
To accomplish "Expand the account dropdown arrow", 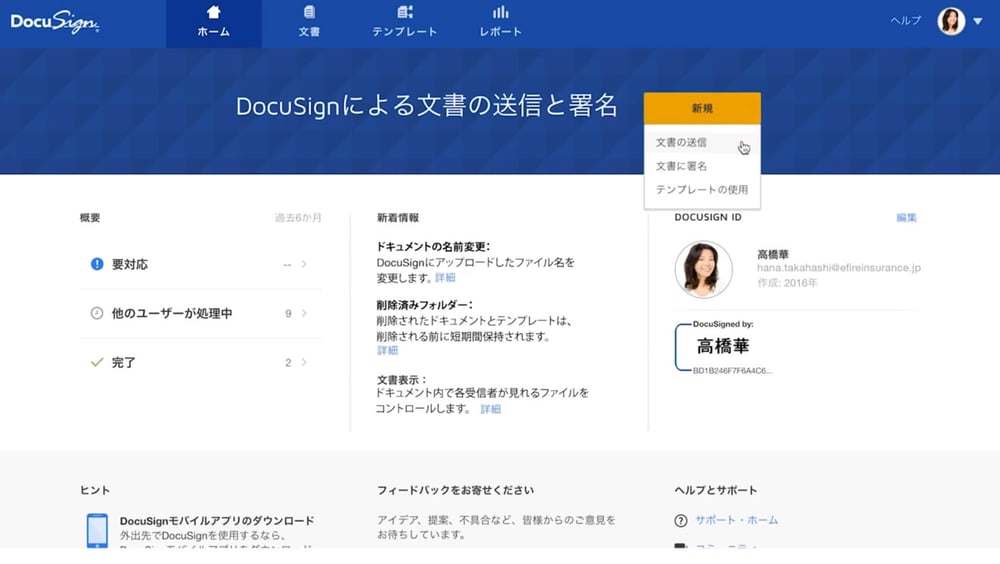I will pyautogui.click(x=978, y=21).
